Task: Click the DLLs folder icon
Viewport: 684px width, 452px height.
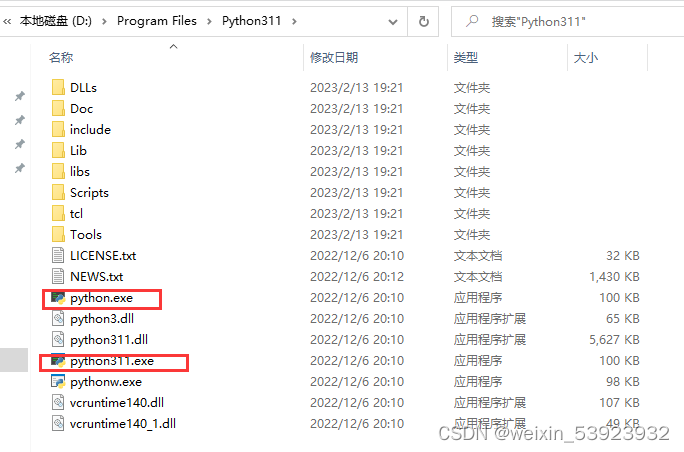Action: [58, 87]
